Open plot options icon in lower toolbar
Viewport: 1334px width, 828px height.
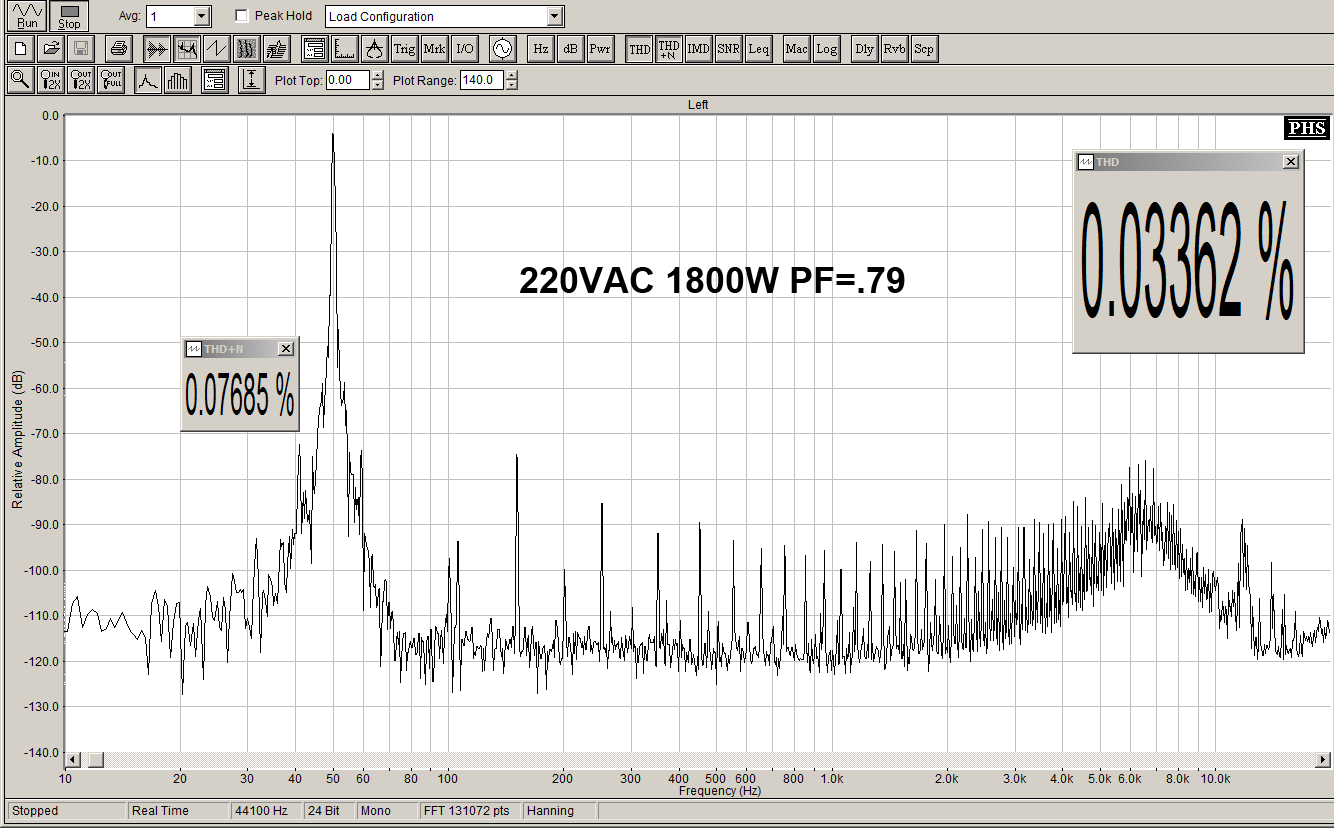click(x=215, y=80)
